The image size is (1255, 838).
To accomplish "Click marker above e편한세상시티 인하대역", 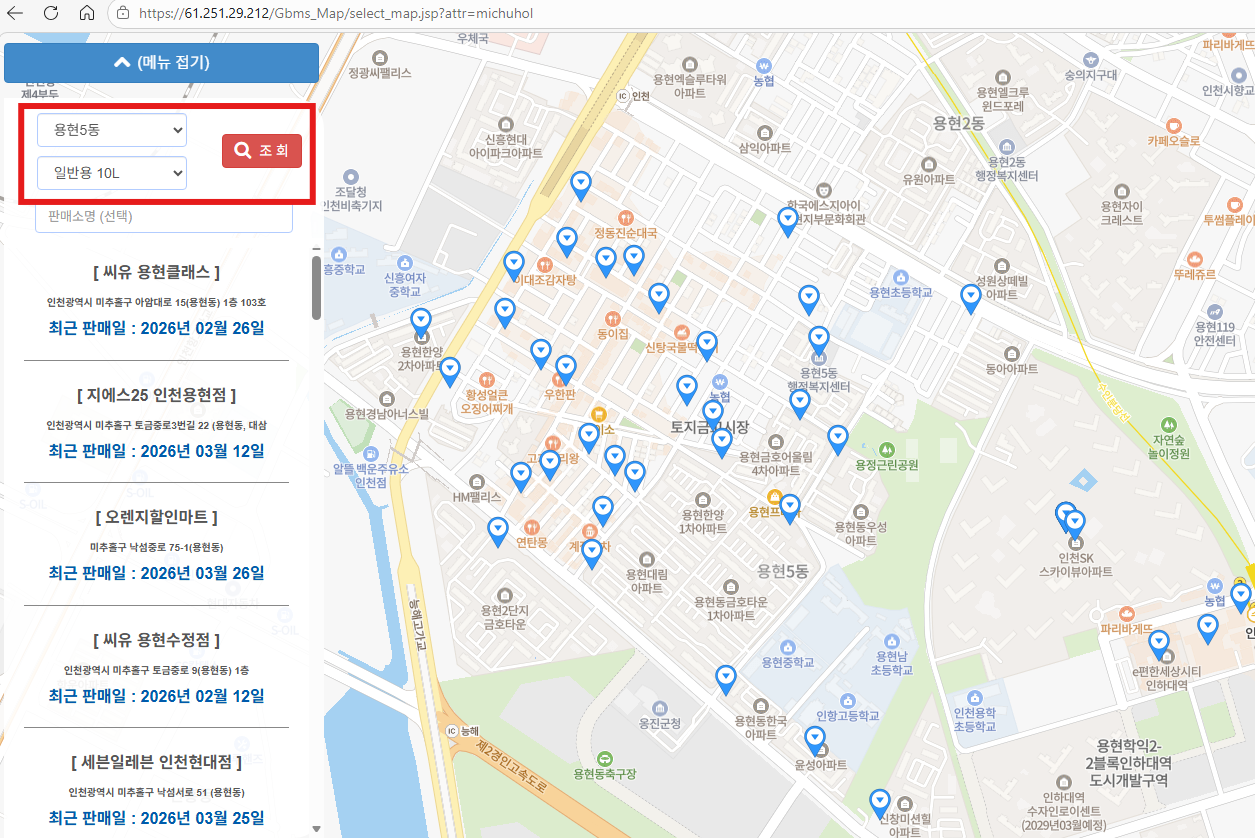I will 1159,644.
